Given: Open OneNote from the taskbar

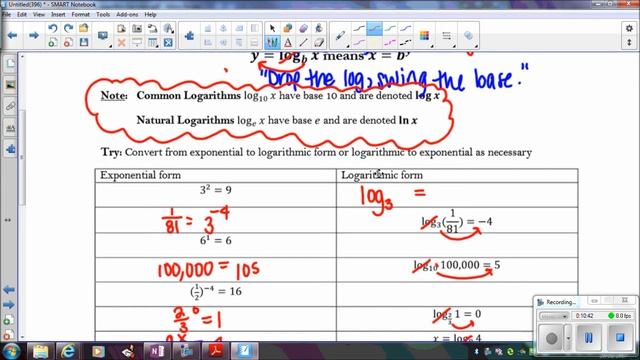Looking at the screenshot, I should tap(157, 351).
